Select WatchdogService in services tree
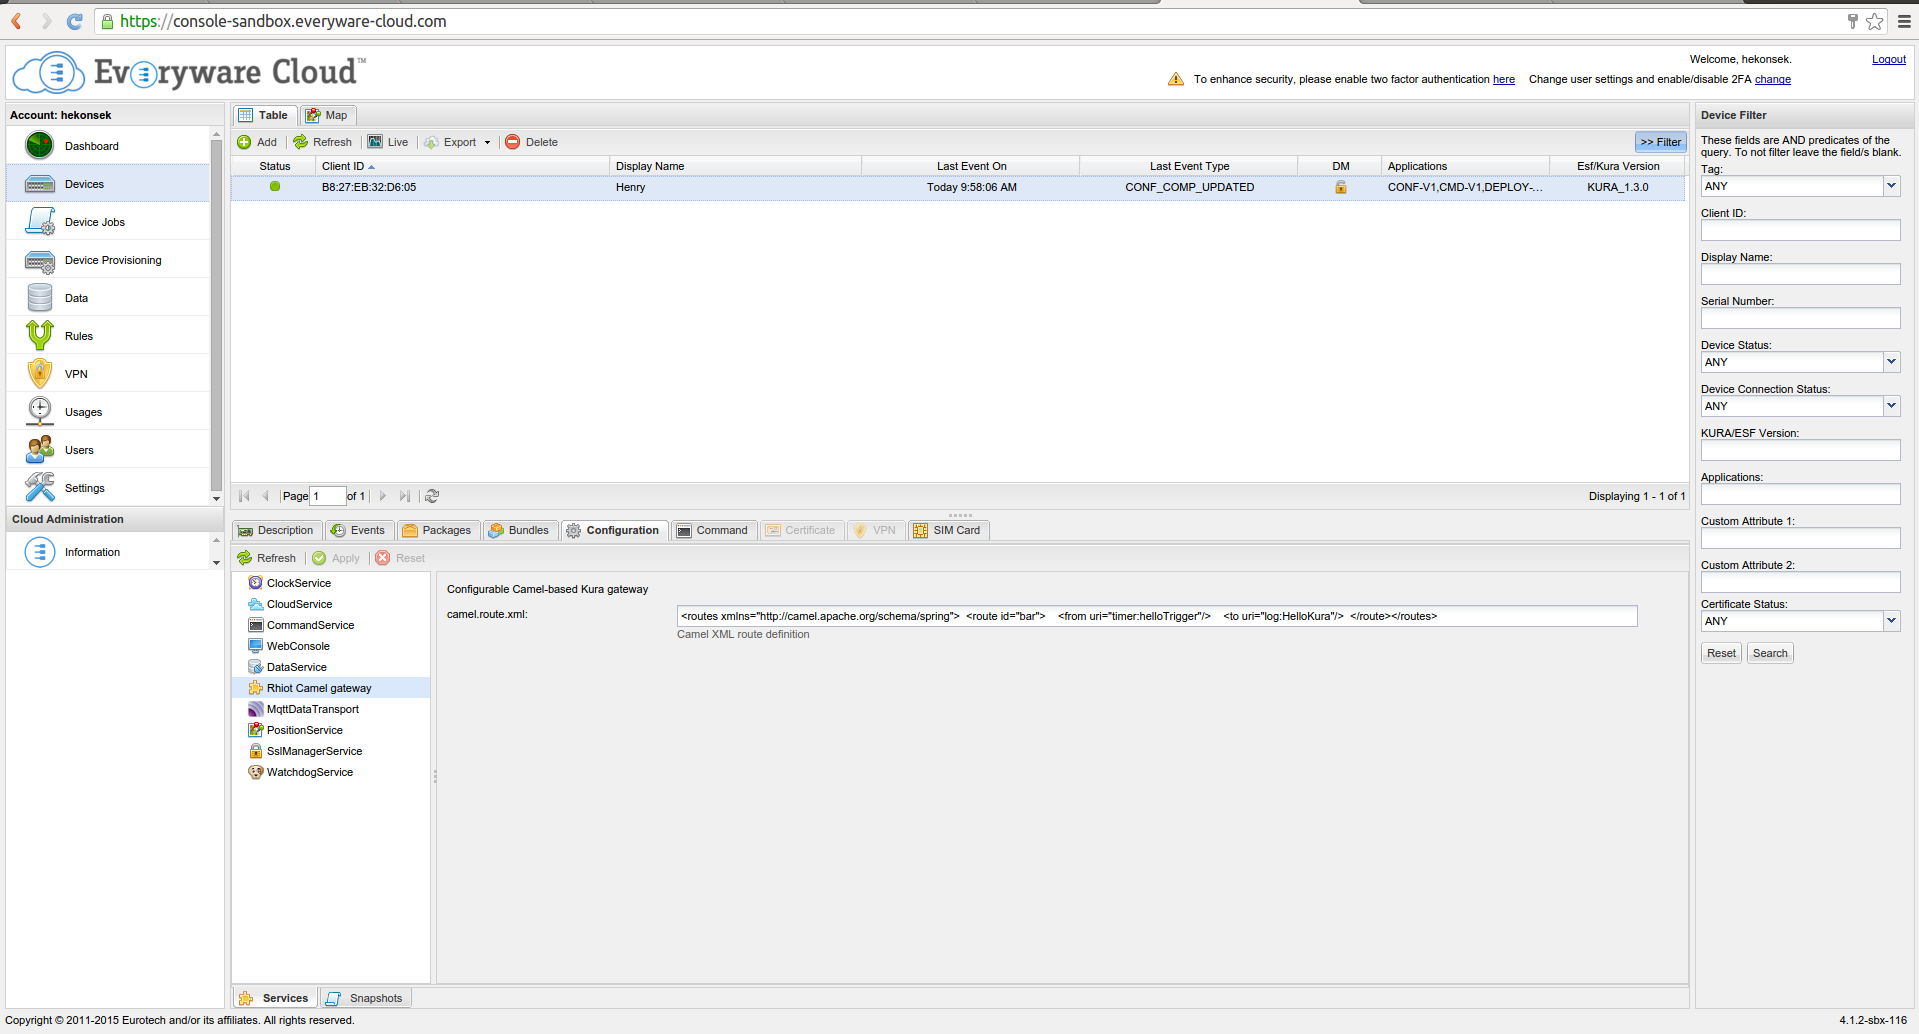This screenshot has width=1919, height=1034. pos(310,772)
